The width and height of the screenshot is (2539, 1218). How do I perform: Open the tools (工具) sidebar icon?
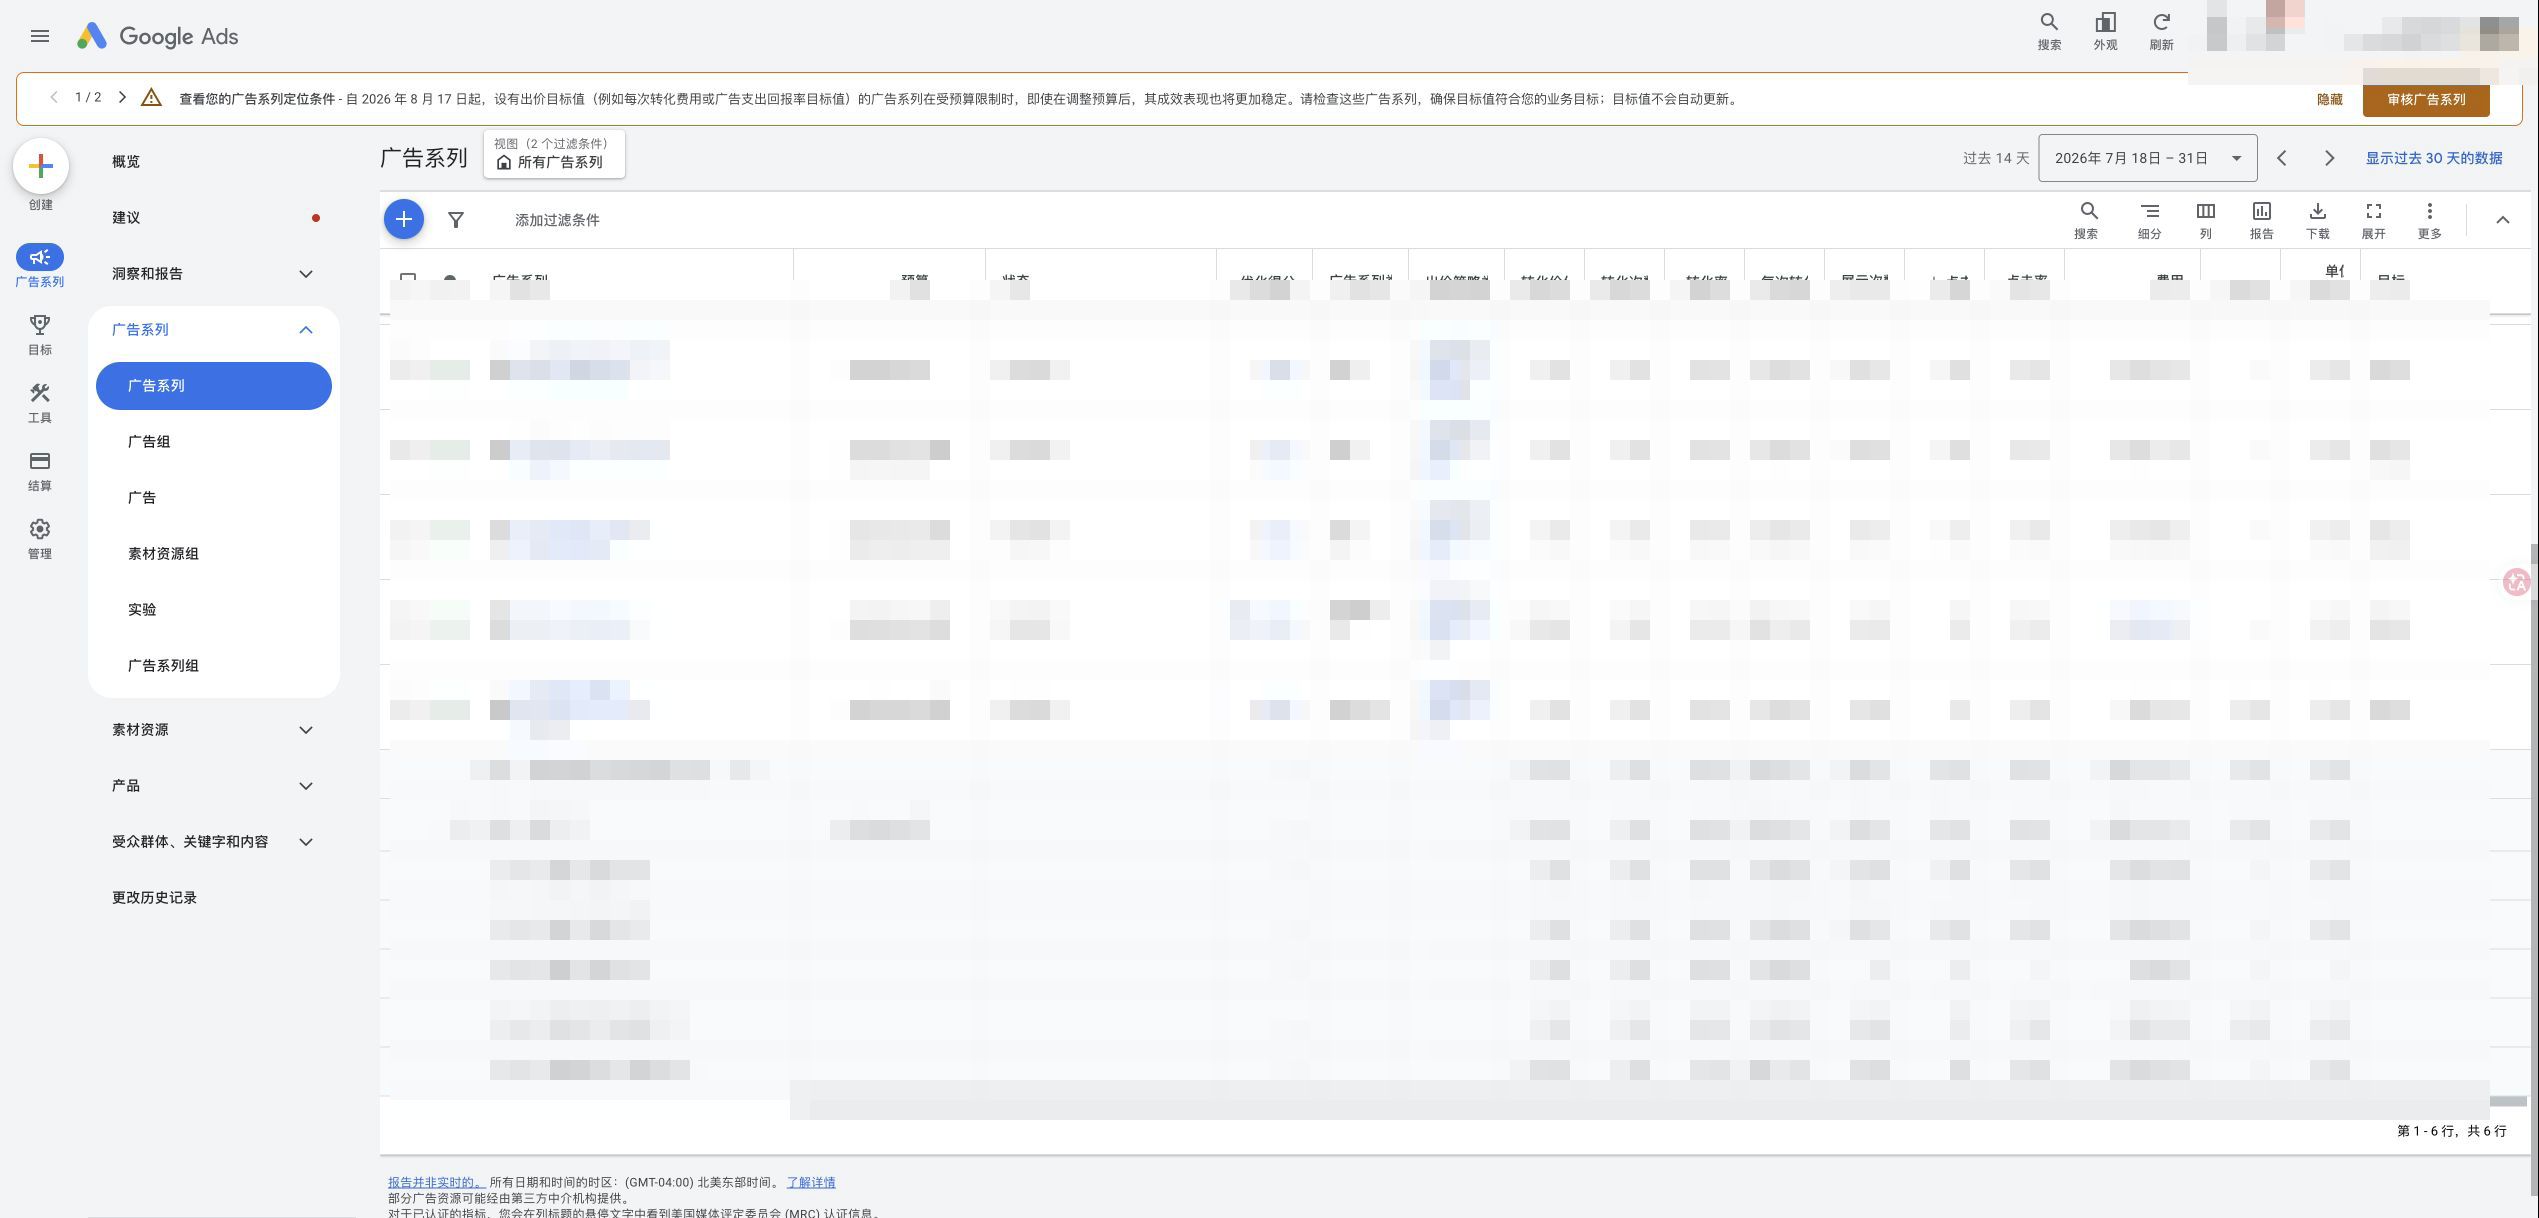[40, 402]
